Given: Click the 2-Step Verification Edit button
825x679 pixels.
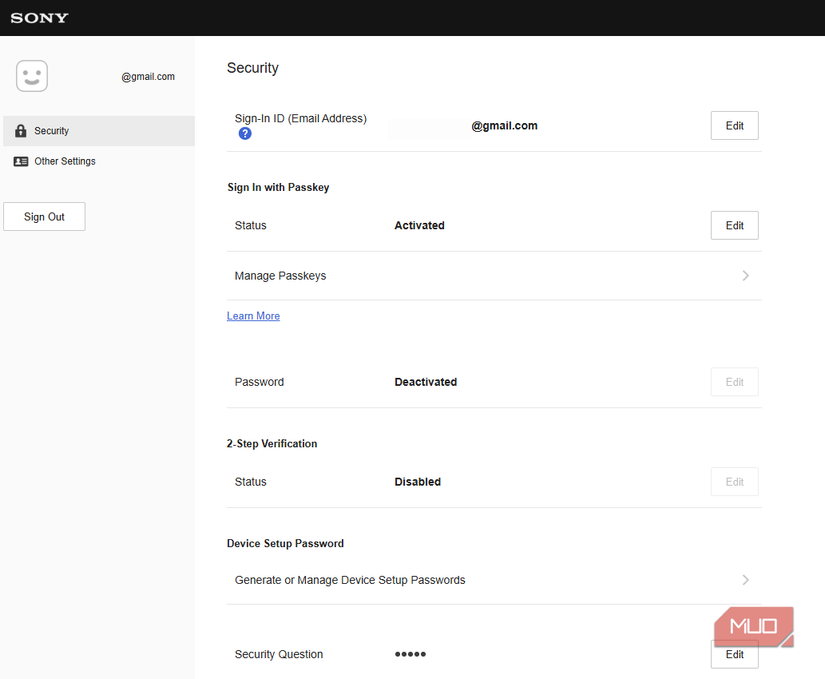Looking at the screenshot, I should click(734, 481).
